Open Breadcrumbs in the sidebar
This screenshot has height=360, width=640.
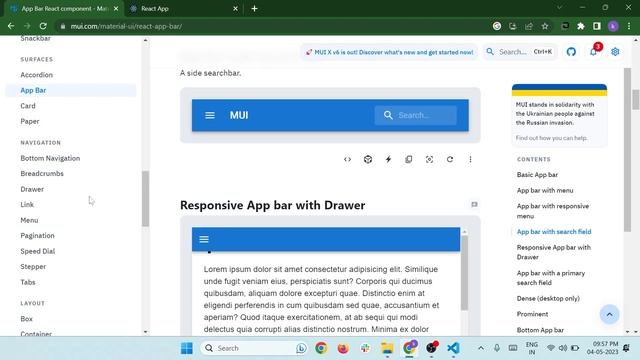(42, 173)
